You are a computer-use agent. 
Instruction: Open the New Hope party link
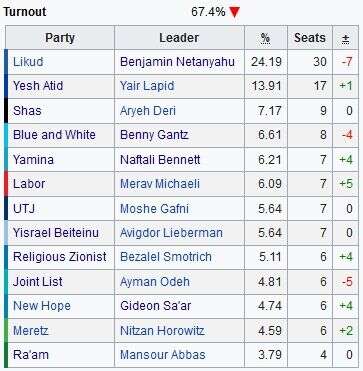(x=42, y=306)
